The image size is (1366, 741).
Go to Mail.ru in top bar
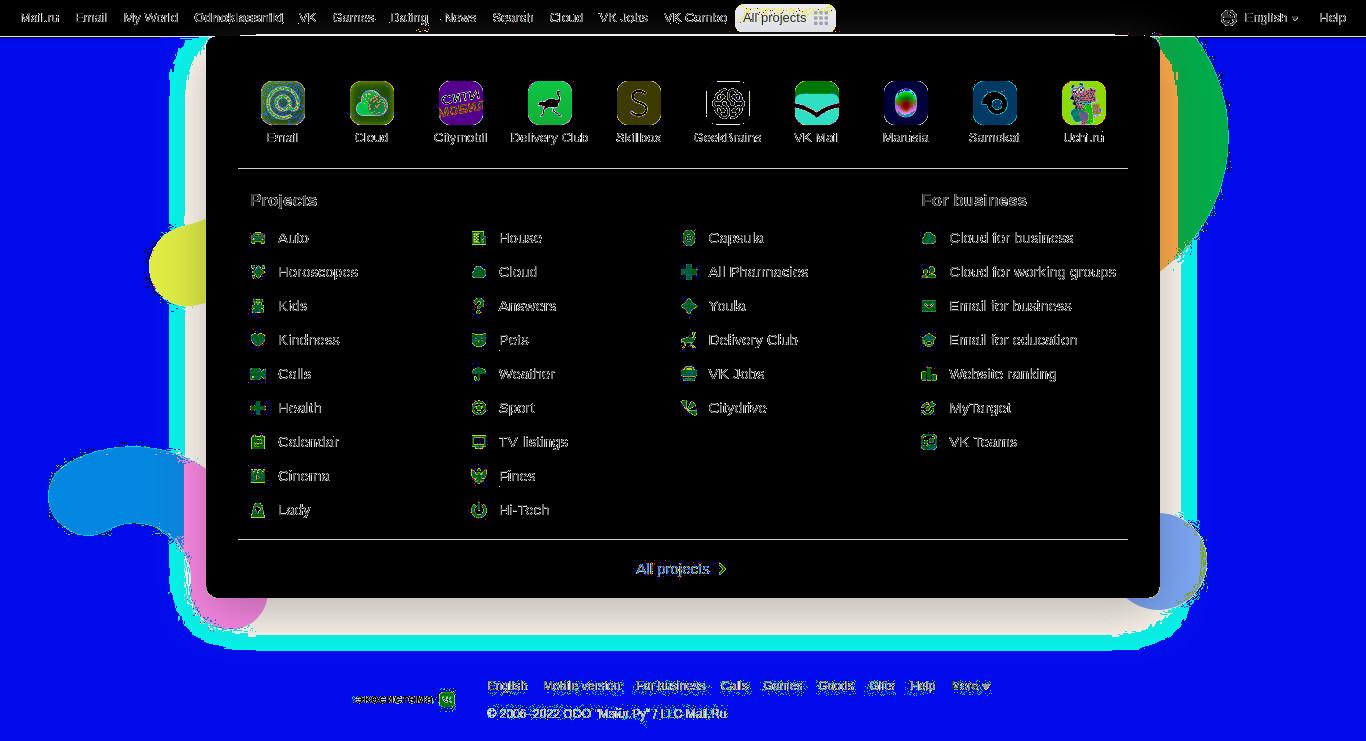[x=40, y=18]
